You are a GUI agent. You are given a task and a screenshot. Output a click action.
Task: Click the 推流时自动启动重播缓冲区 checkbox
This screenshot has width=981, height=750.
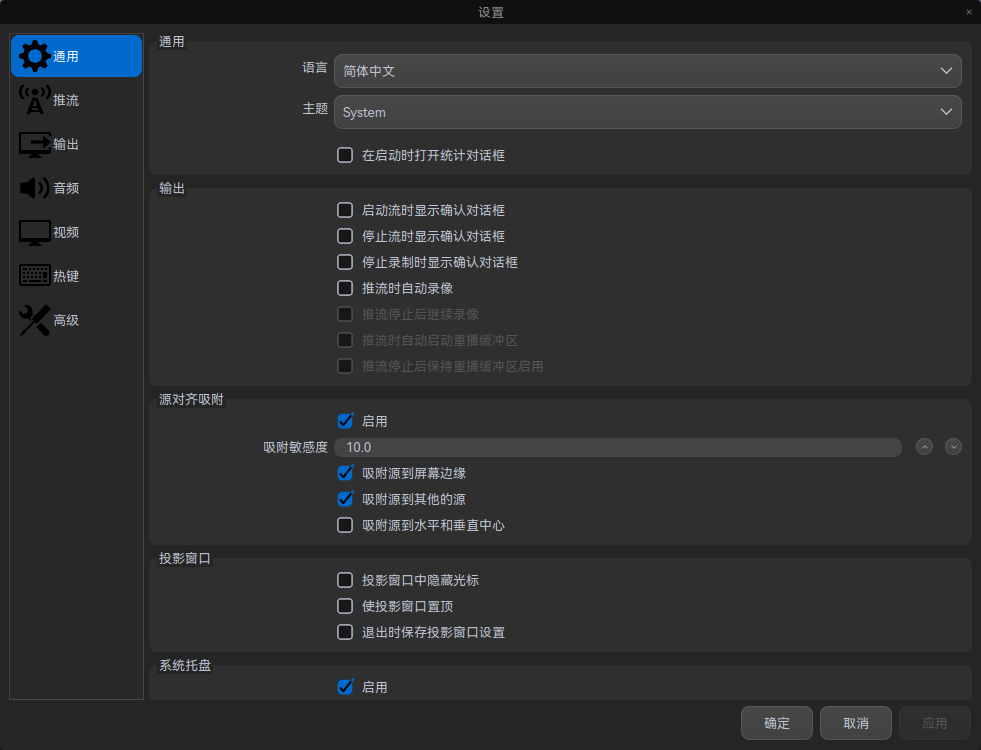coord(345,340)
